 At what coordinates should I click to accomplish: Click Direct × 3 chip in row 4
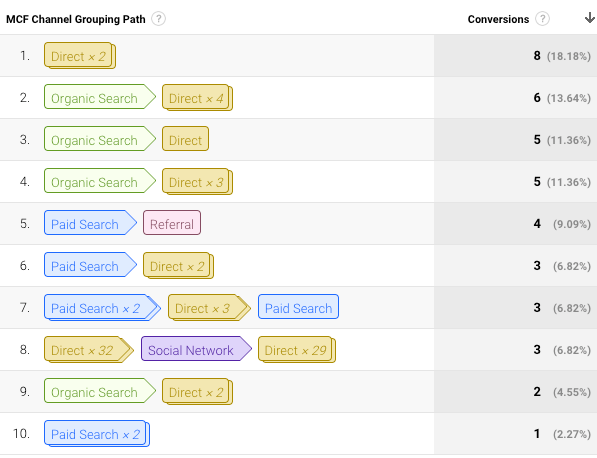(x=197, y=182)
